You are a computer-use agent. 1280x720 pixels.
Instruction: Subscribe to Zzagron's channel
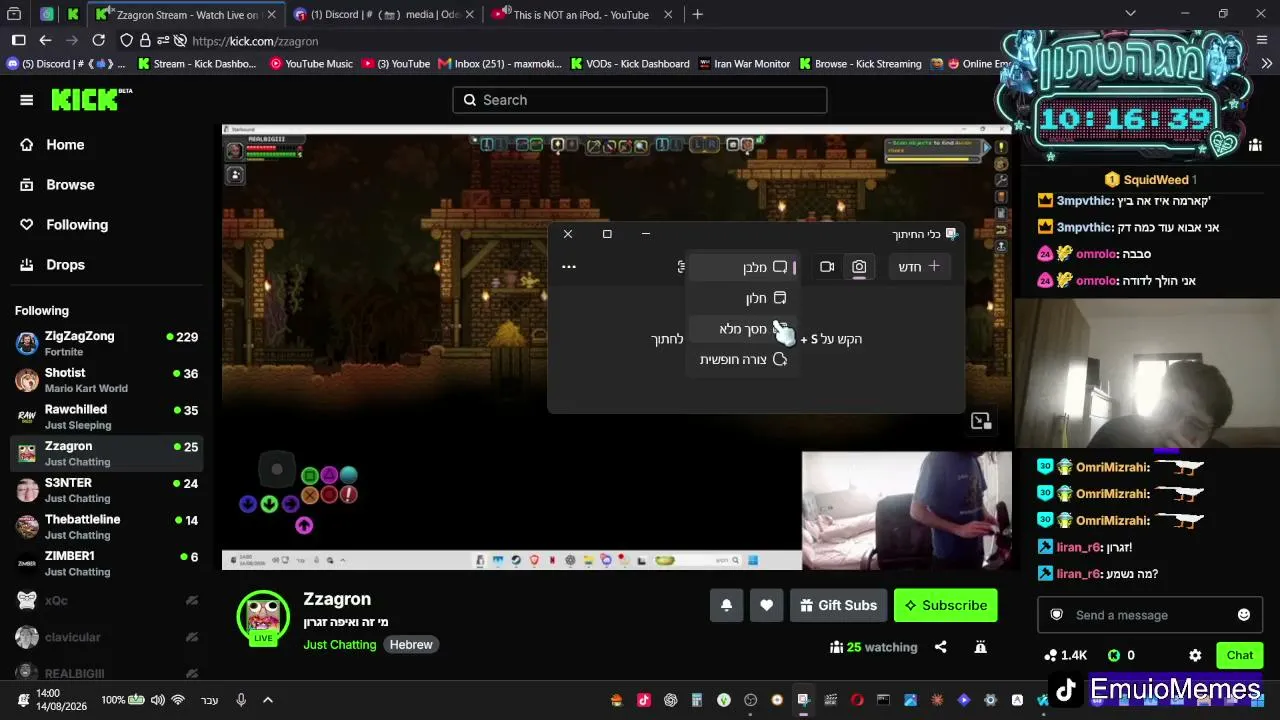tap(945, 605)
